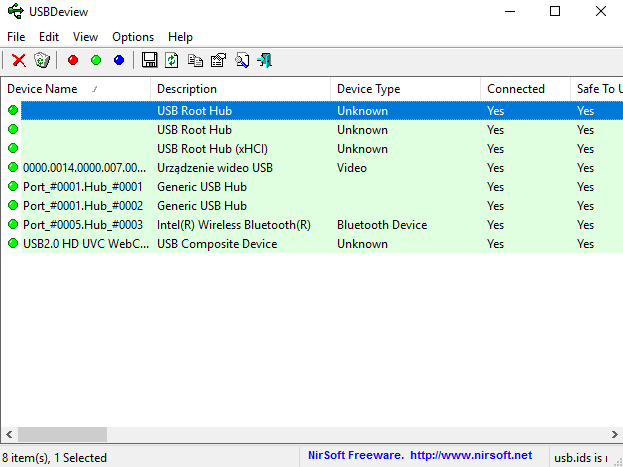Click the exit door icon
Screen dimensions: 623x467
(x=264, y=60)
